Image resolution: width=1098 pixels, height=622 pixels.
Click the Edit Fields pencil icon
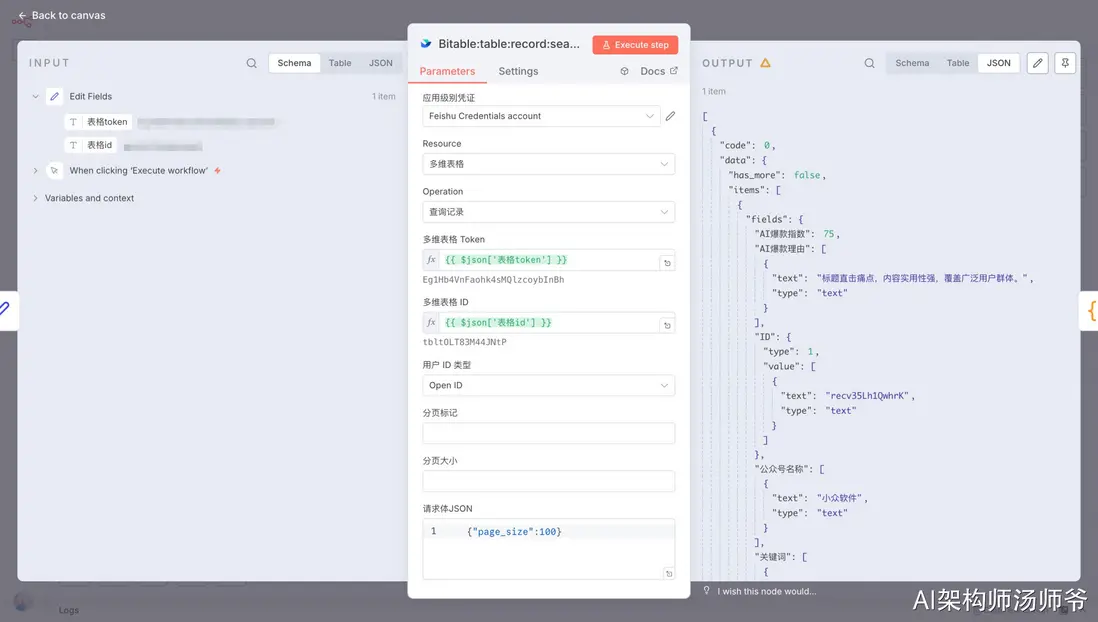tap(55, 97)
